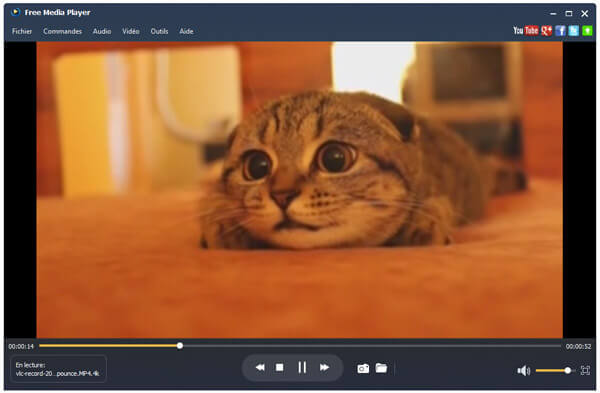Click the rewind playback button
This screenshot has height=393, width=600.
pyautogui.click(x=260, y=368)
